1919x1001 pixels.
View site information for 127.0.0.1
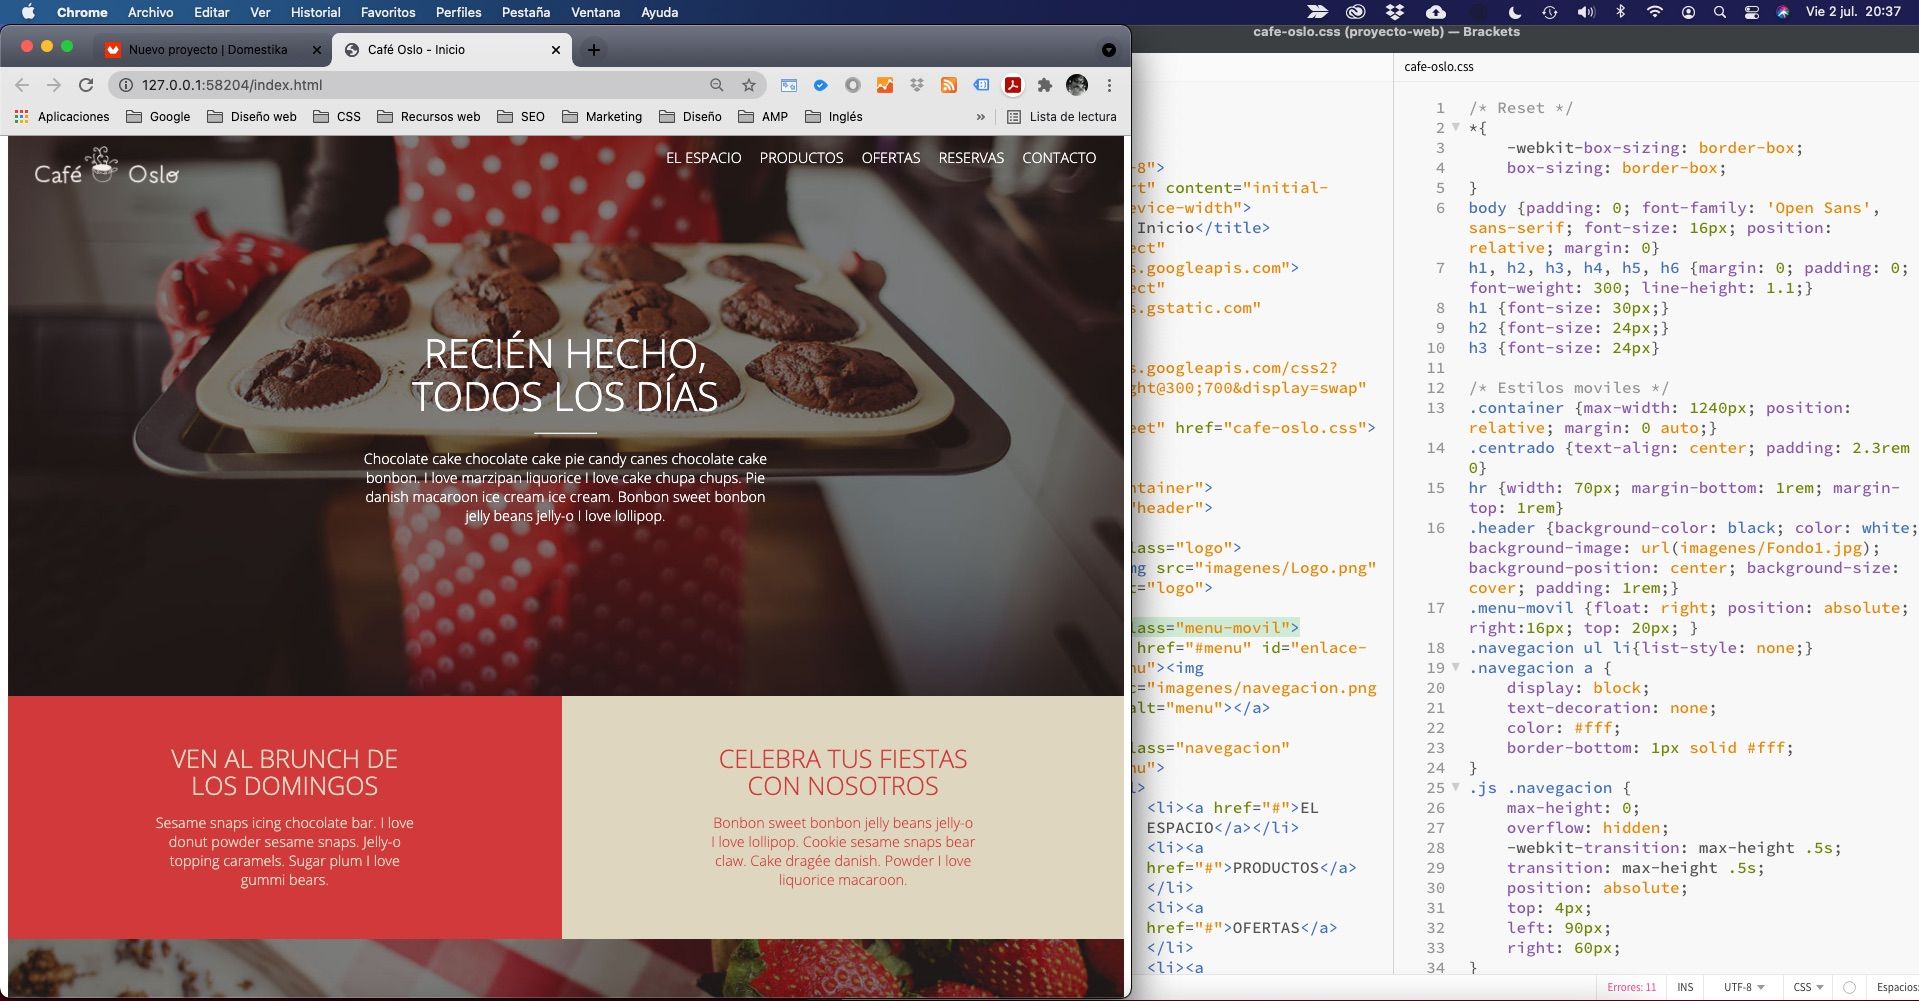(126, 85)
